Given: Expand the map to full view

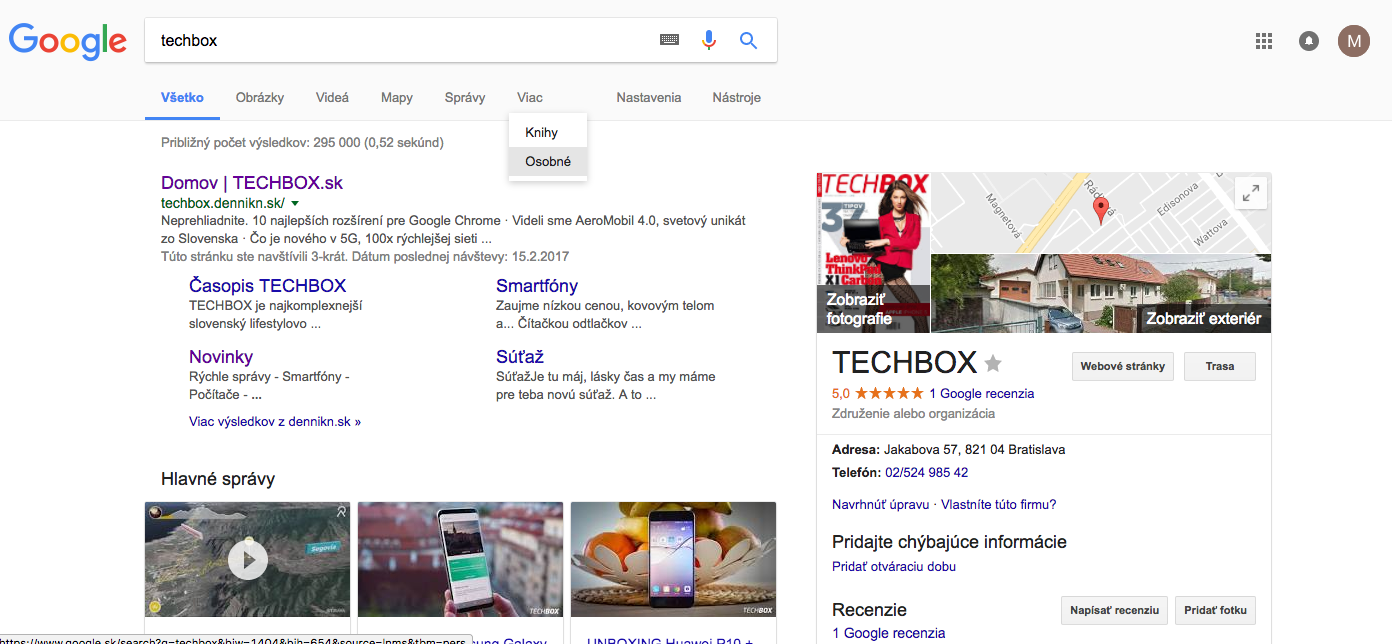Looking at the screenshot, I should 1251,193.
